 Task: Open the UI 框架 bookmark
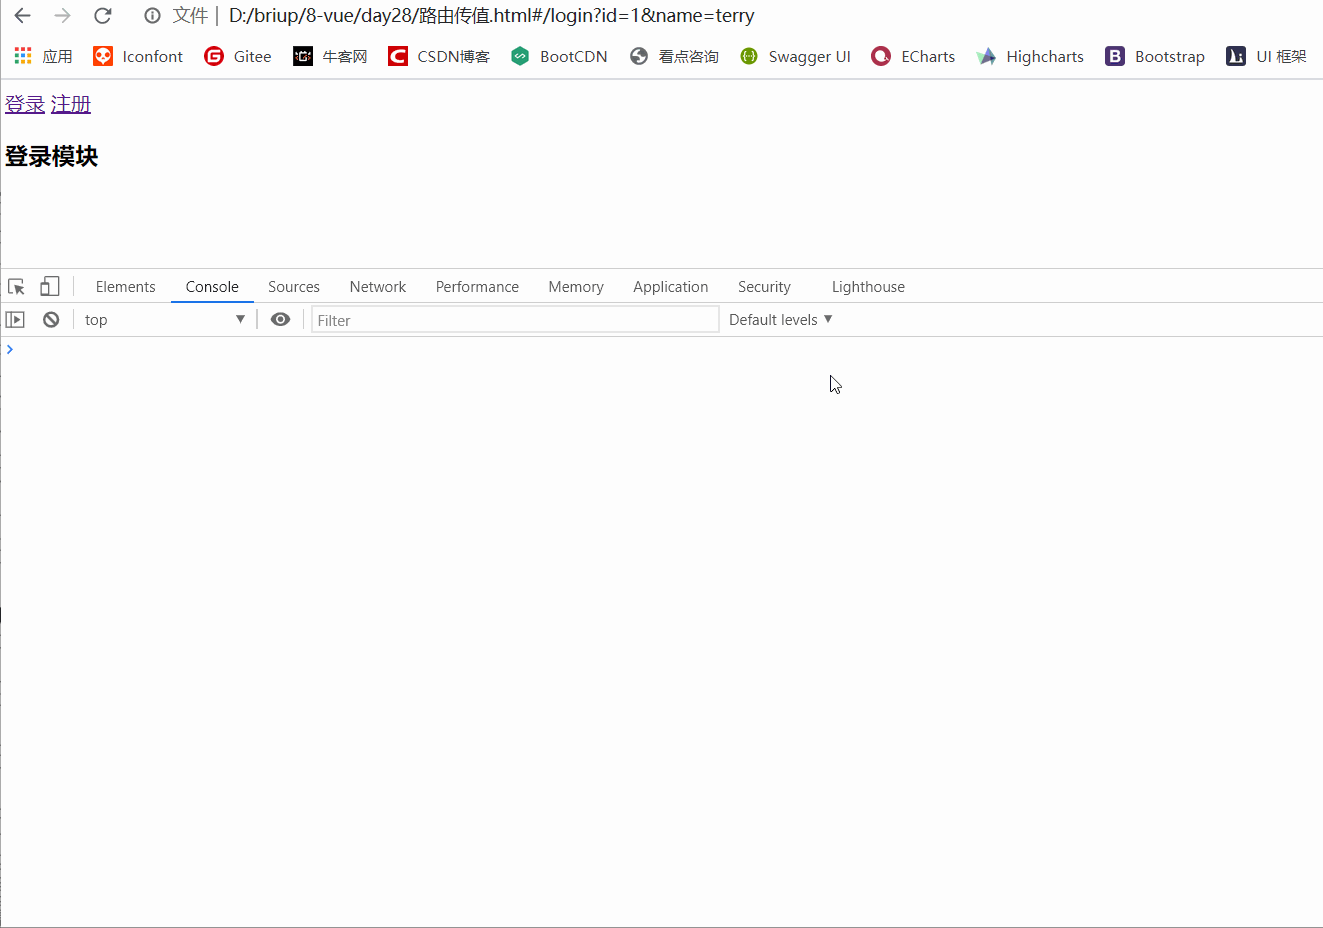pos(1266,56)
